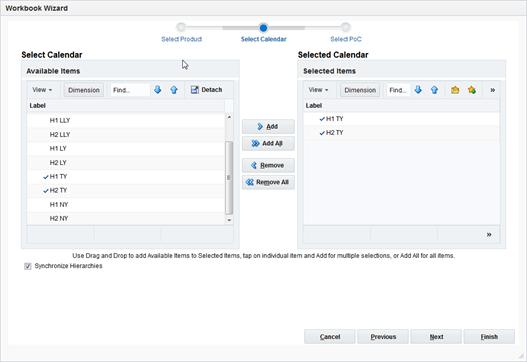
Task: Click the star icon in Selected Items toolbar
Action: tap(472, 90)
